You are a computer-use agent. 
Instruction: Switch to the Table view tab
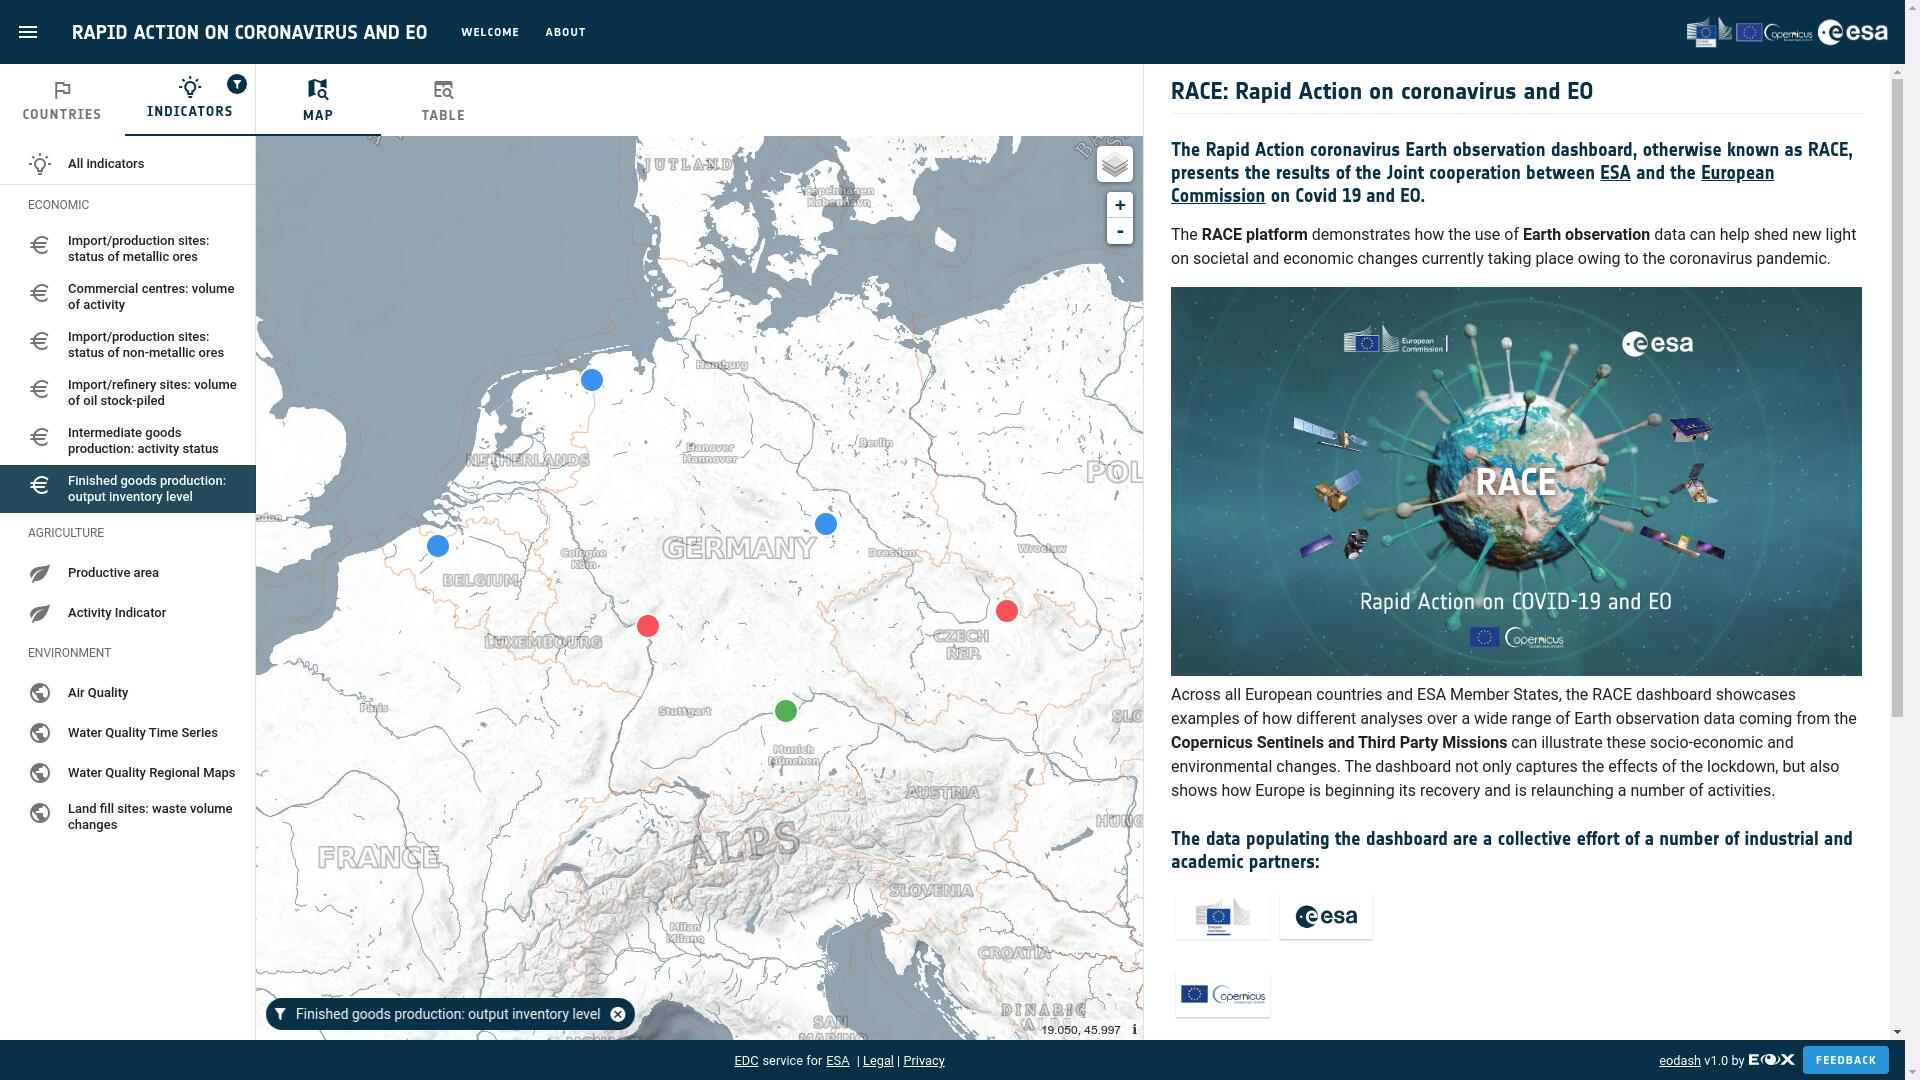443,100
